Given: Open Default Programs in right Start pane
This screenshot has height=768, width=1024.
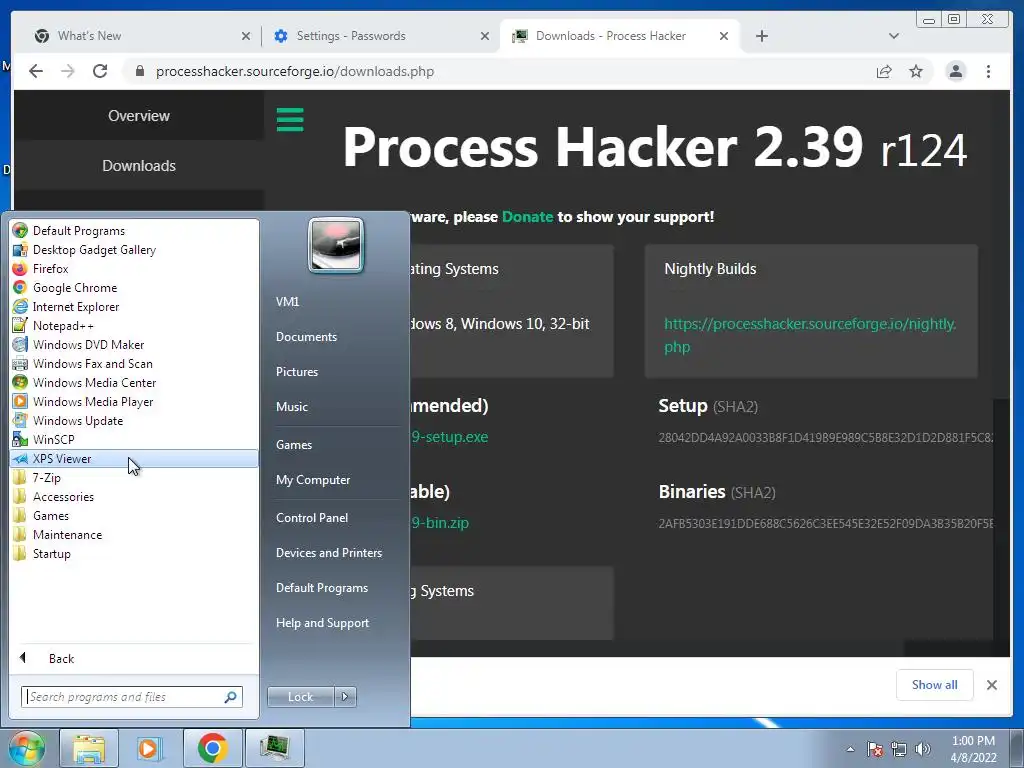Looking at the screenshot, I should tap(322, 588).
